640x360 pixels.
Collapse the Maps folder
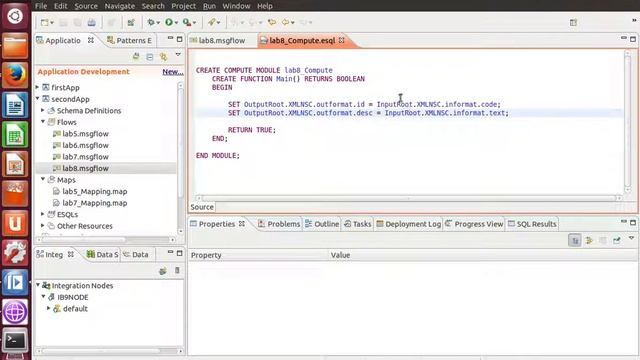(43, 179)
